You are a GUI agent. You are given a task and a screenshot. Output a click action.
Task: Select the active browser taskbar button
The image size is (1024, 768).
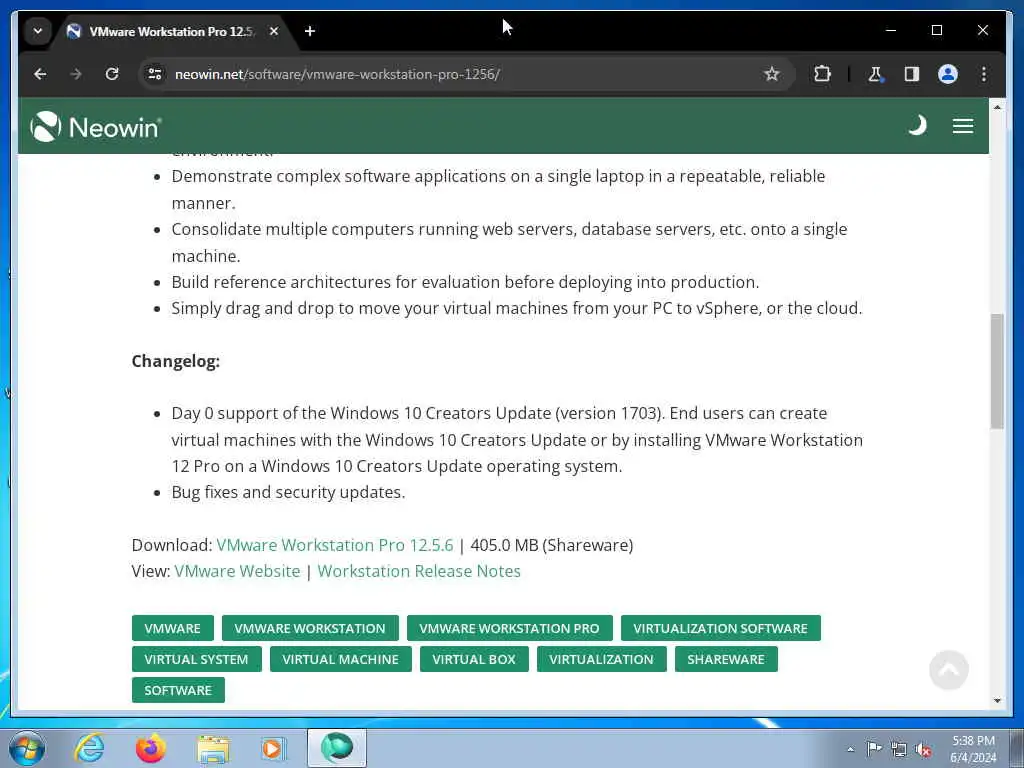[337, 748]
